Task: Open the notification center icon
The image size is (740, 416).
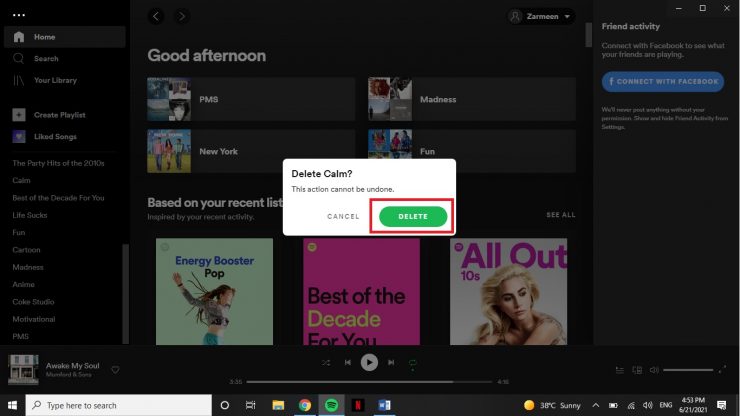Action: point(722,405)
